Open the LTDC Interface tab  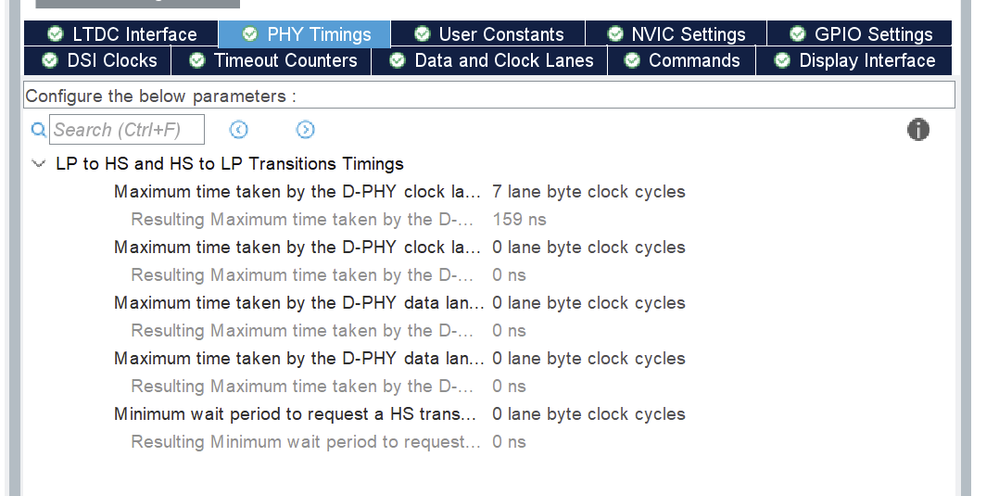click(122, 35)
